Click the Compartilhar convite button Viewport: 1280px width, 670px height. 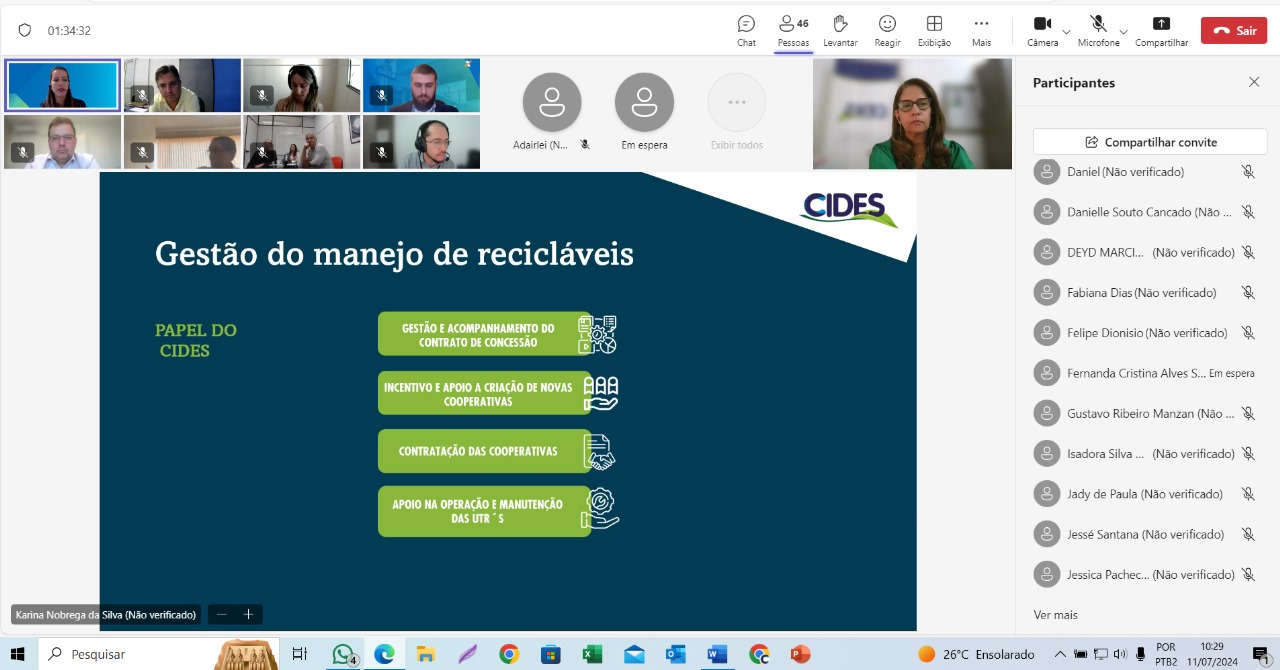pyautogui.click(x=1150, y=142)
